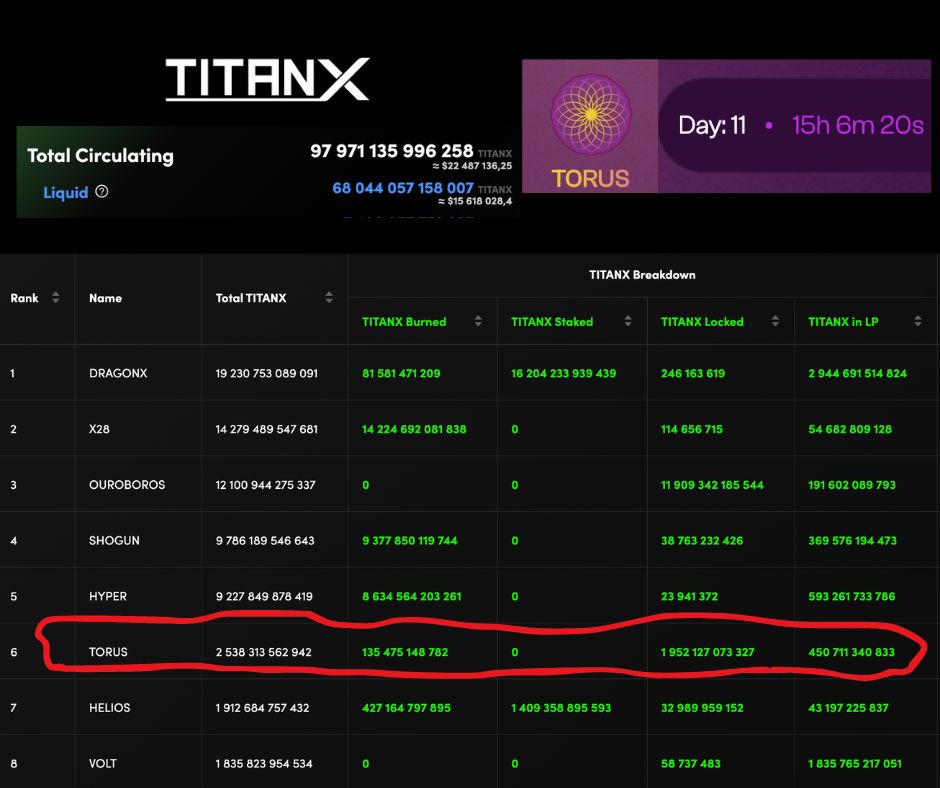
Task: Click HELIOS staked 1 409 358 895 593
Action: point(561,708)
